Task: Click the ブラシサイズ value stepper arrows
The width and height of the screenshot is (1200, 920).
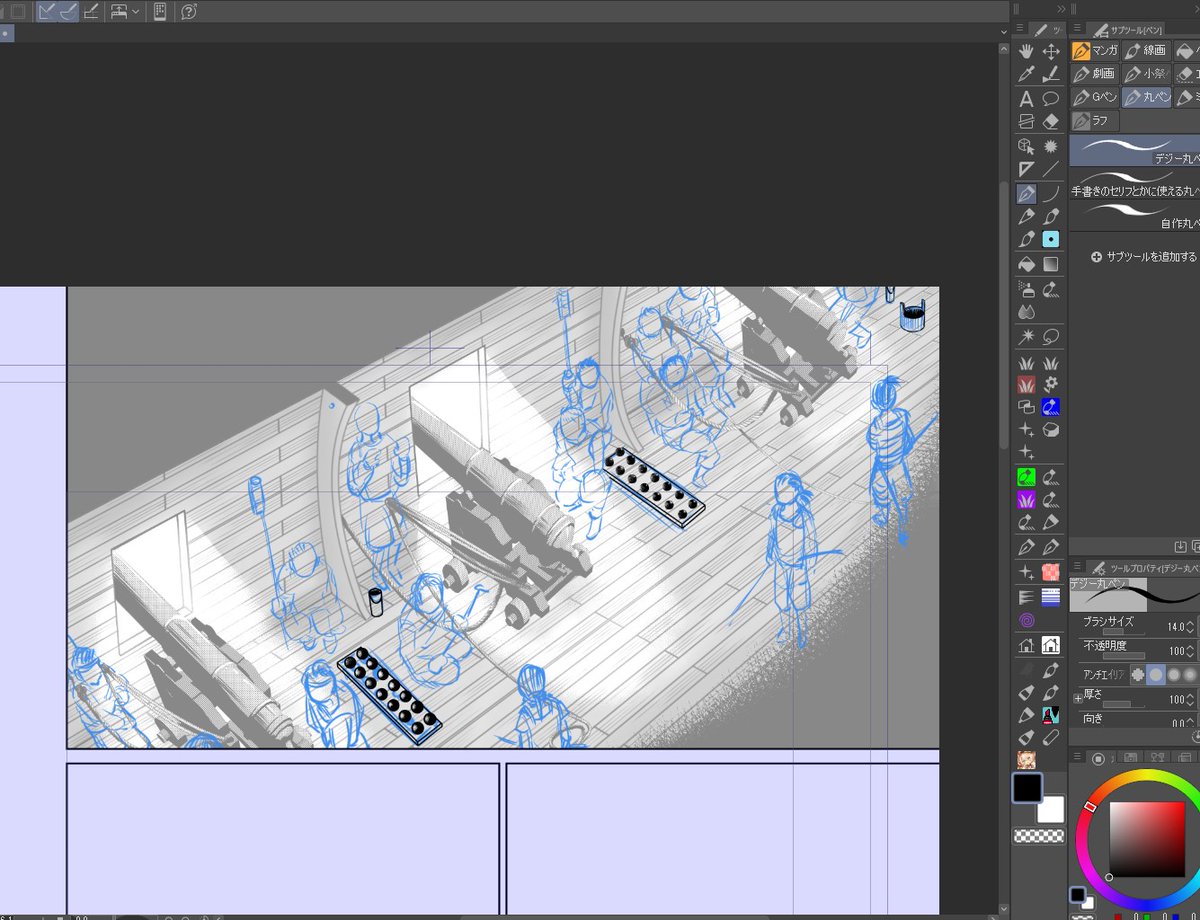Action: 1191,627
